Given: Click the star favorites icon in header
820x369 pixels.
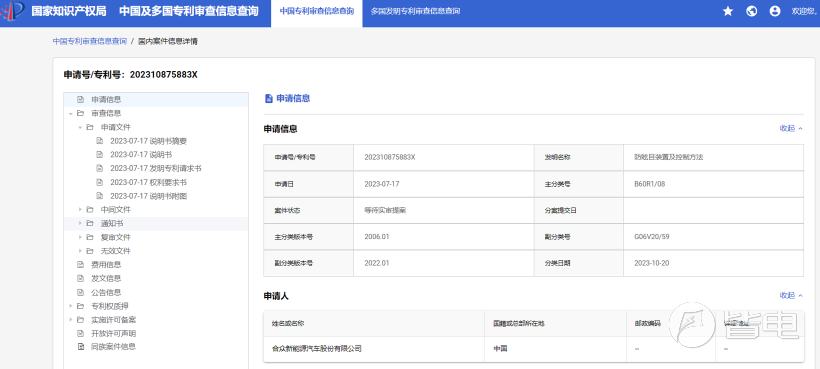Looking at the screenshot, I should pos(728,11).
